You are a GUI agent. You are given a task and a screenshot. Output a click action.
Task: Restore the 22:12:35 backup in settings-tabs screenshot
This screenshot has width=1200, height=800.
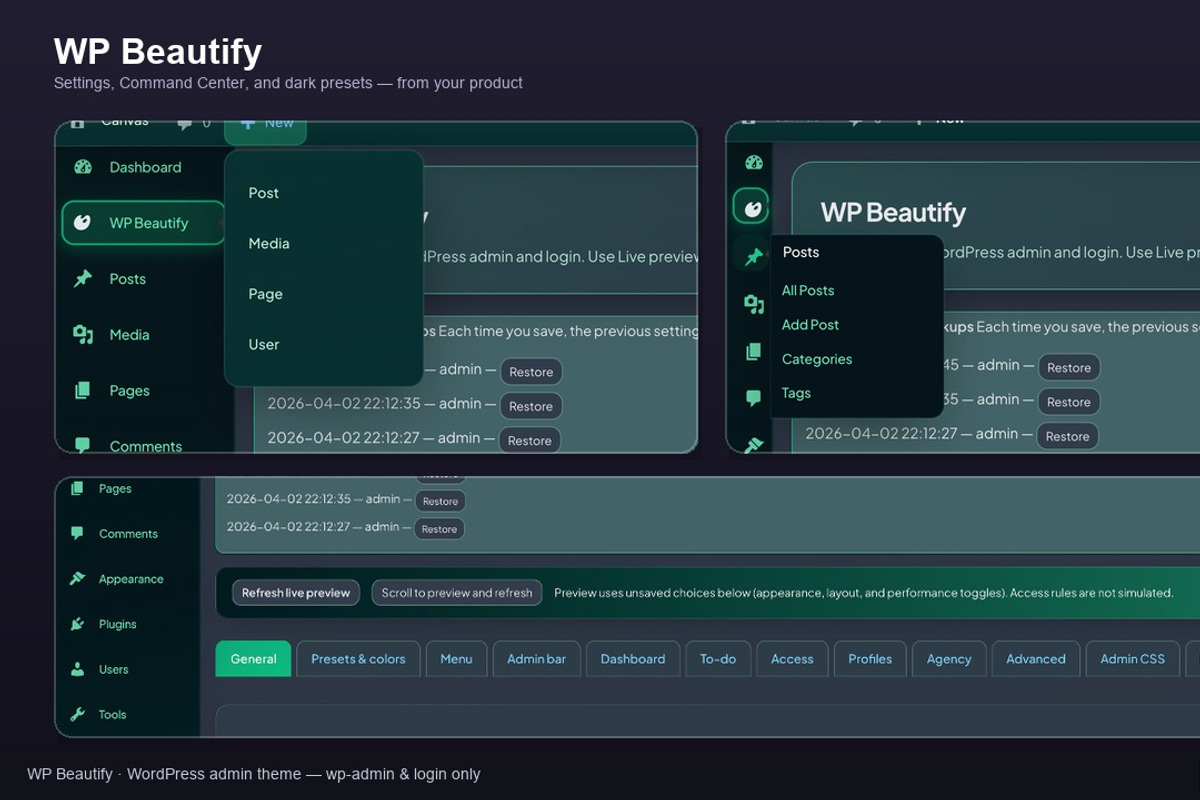440,501
